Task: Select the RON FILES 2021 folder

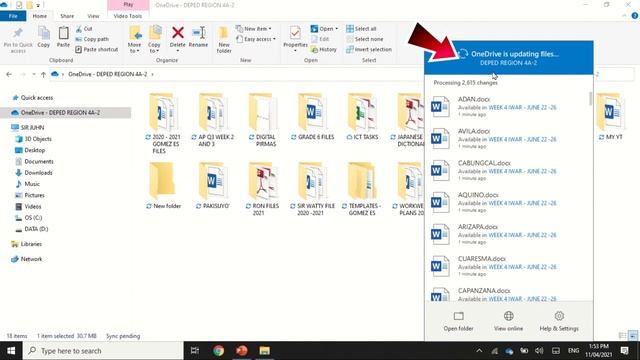Action: coord(262,189)
